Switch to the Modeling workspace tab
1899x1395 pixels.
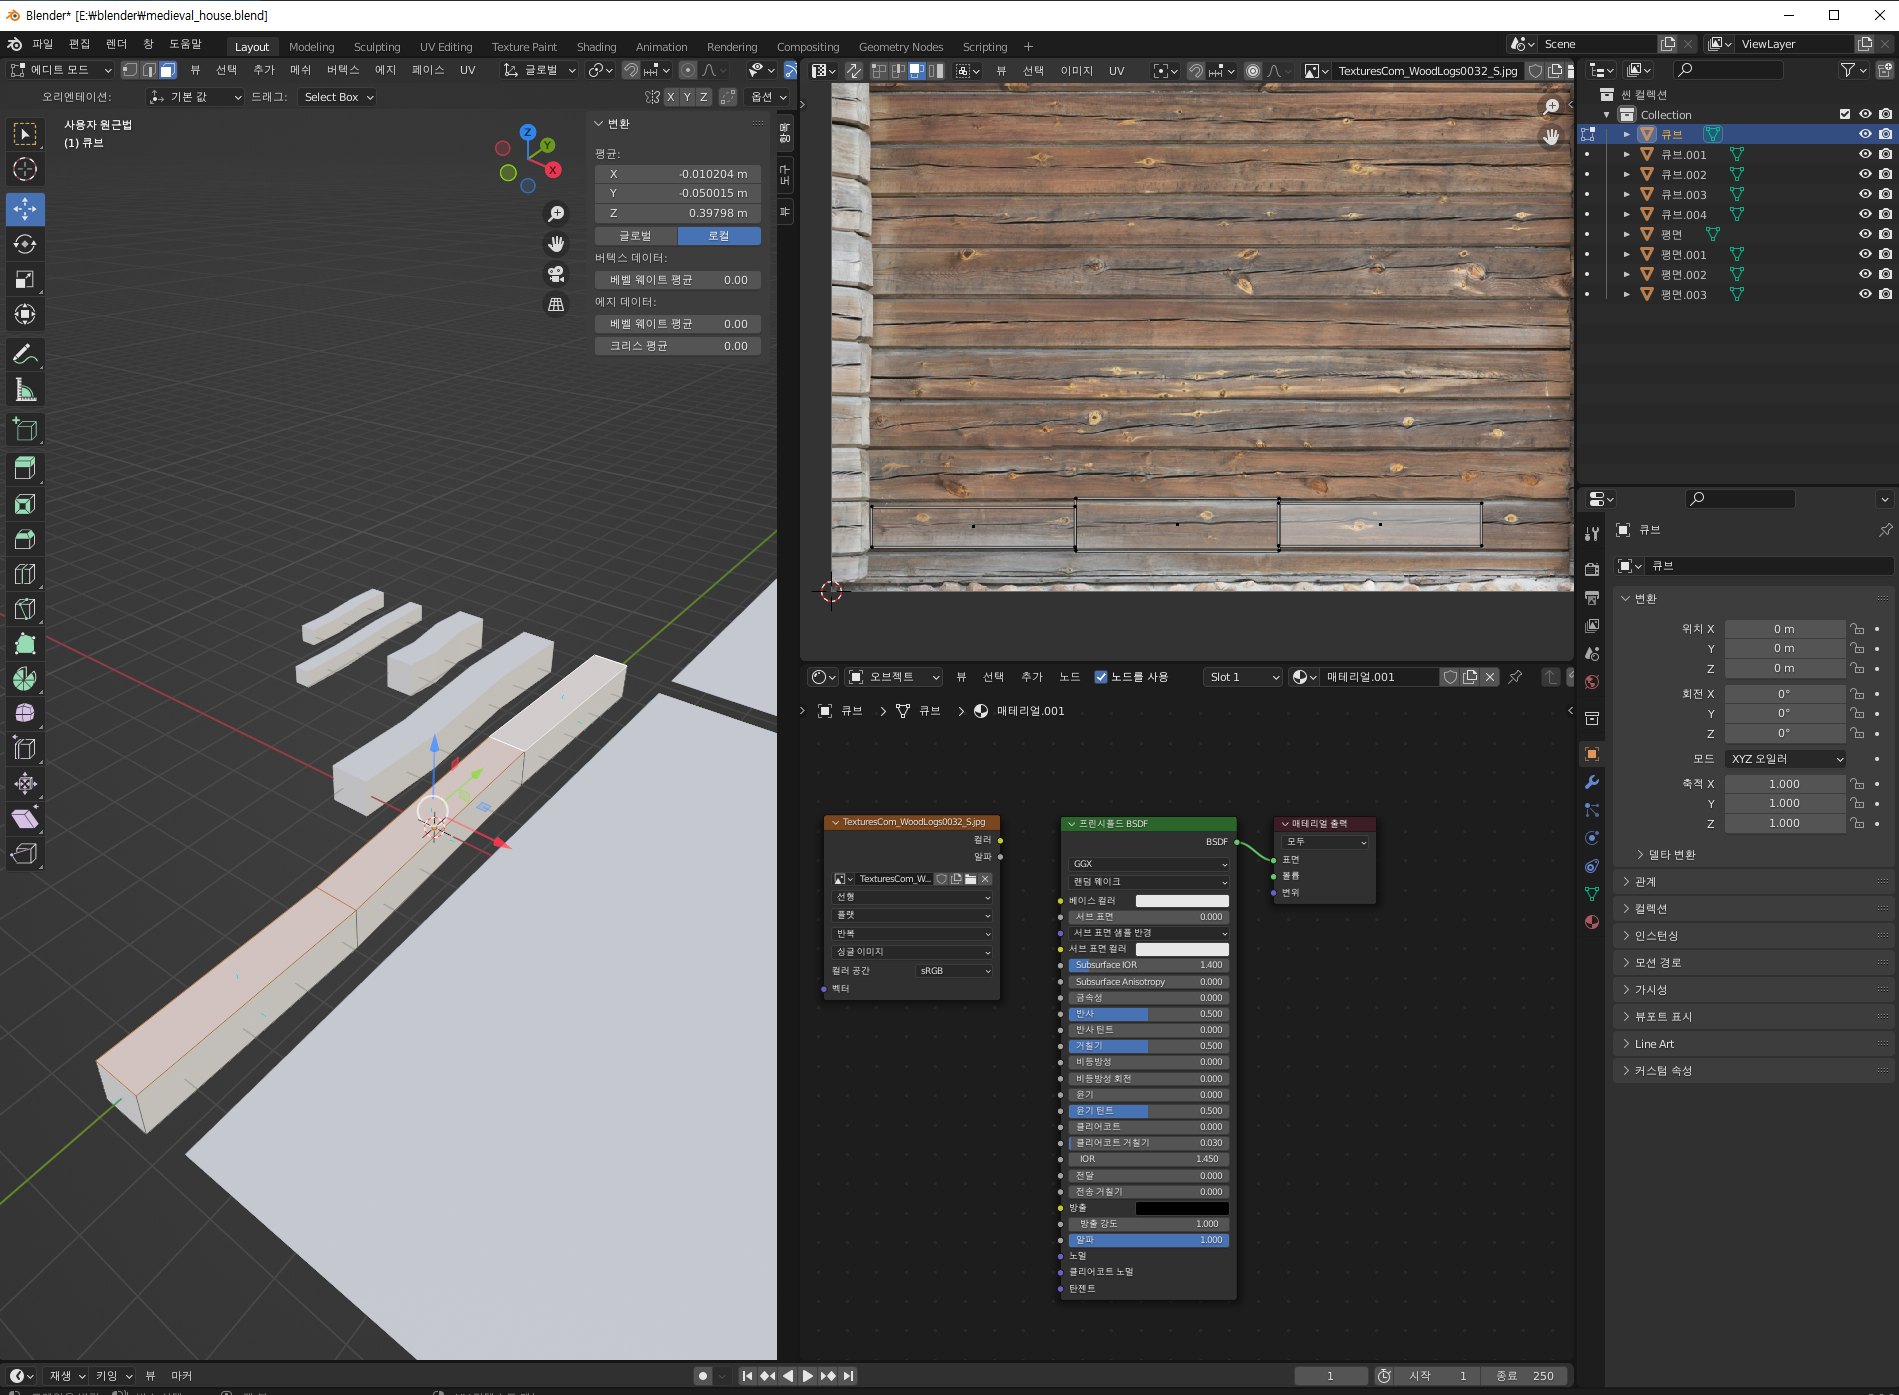(311, 47)
